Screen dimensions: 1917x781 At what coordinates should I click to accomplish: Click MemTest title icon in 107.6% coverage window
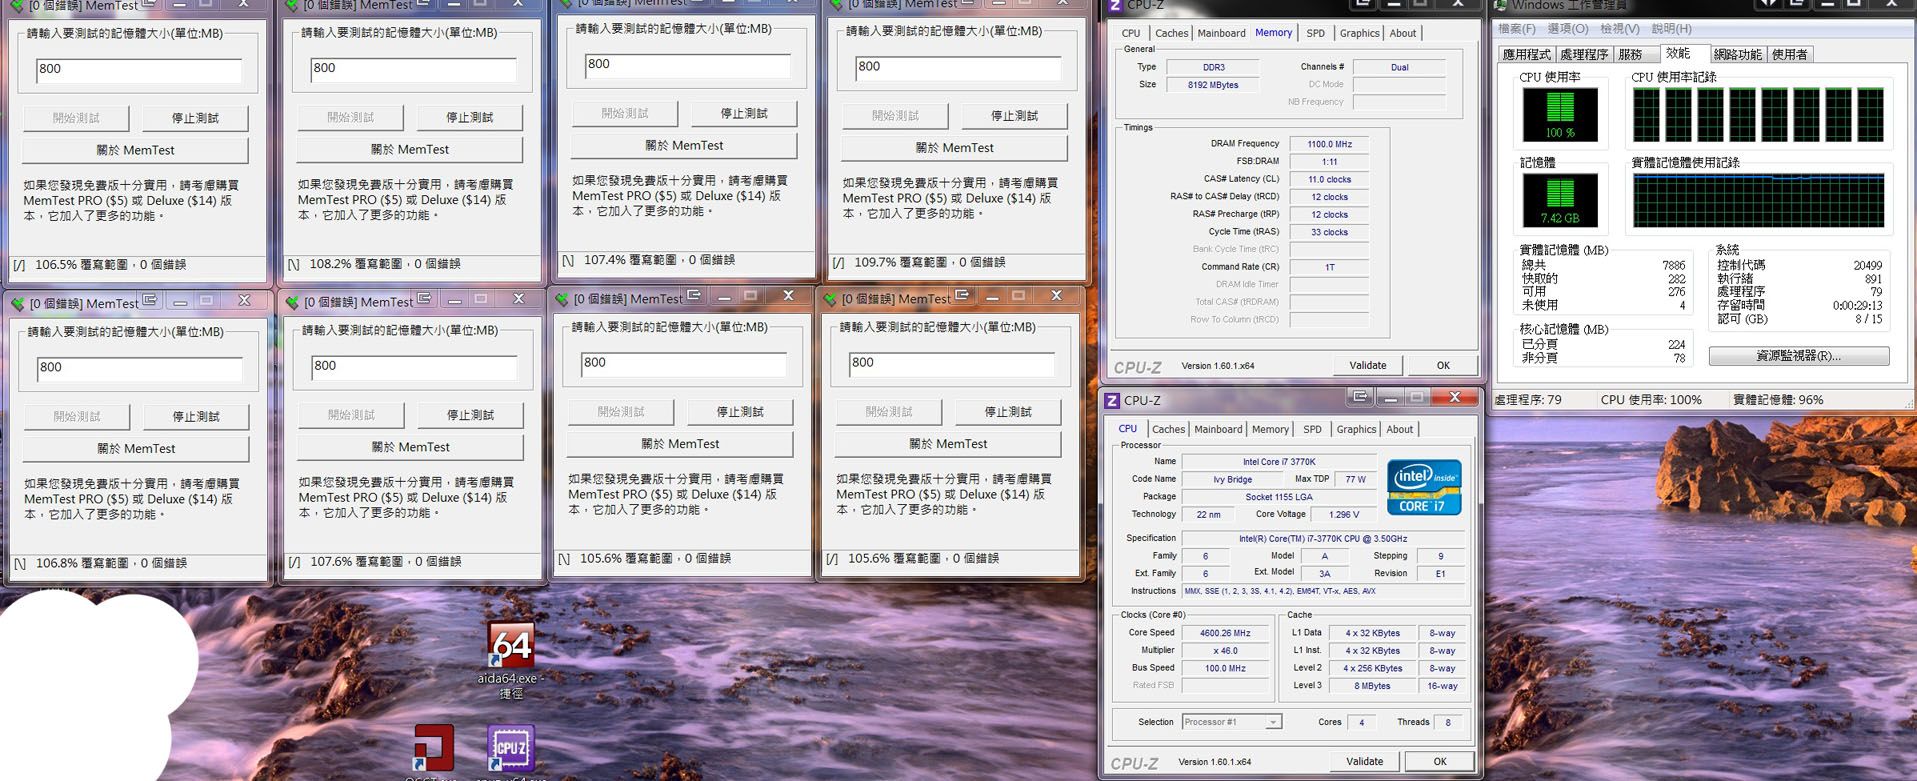pyautogui.click(x=292, y=302)
